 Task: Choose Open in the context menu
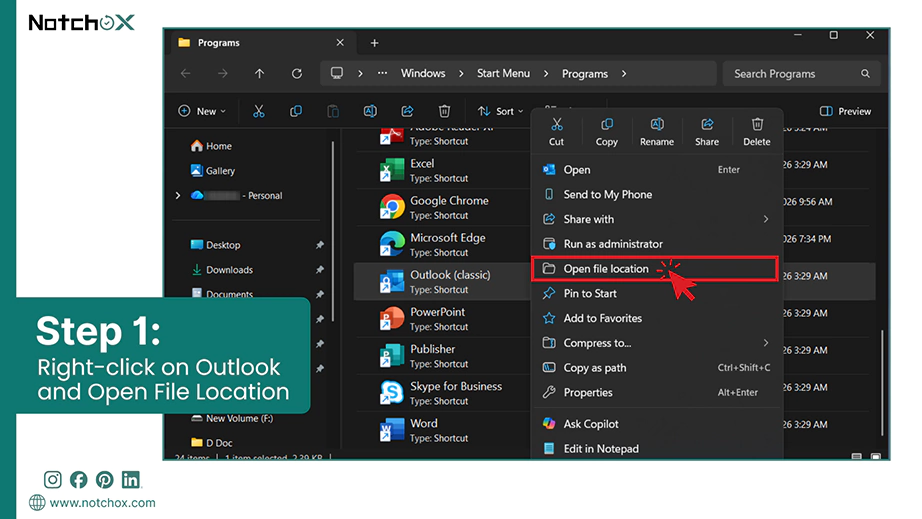[x=657, y=170]
